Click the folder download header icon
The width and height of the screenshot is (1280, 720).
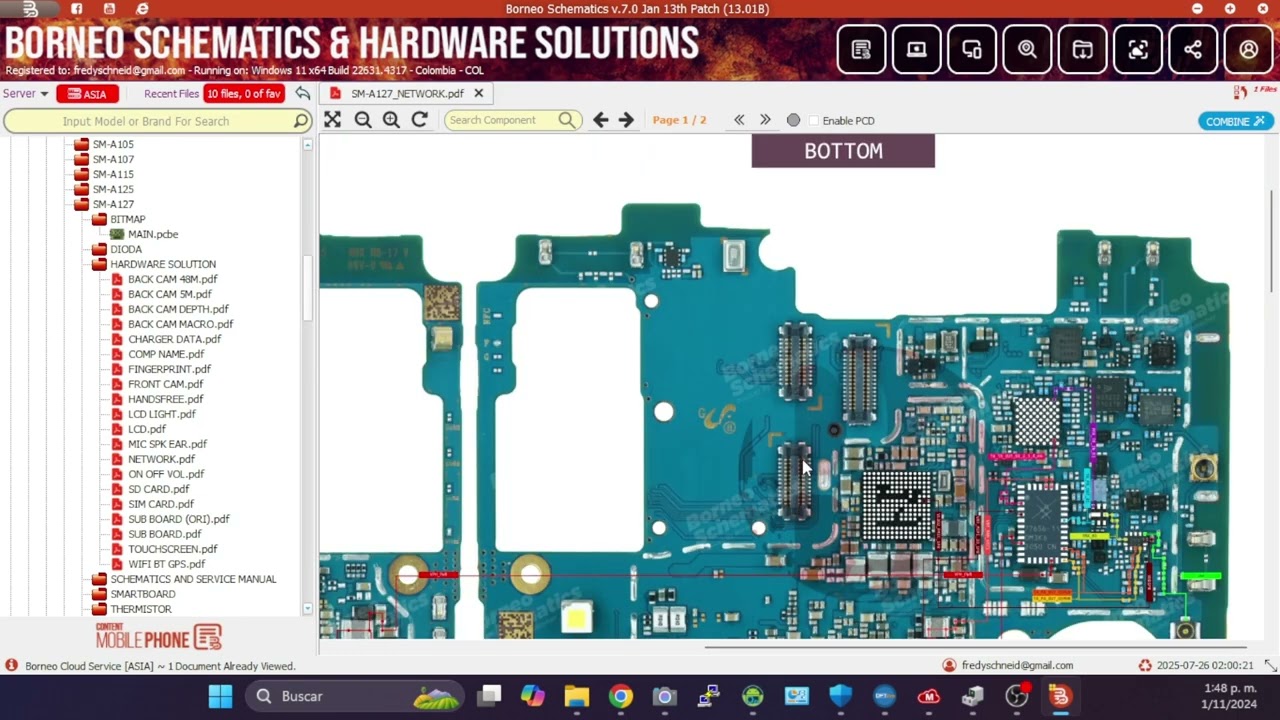coord(1083,50)
